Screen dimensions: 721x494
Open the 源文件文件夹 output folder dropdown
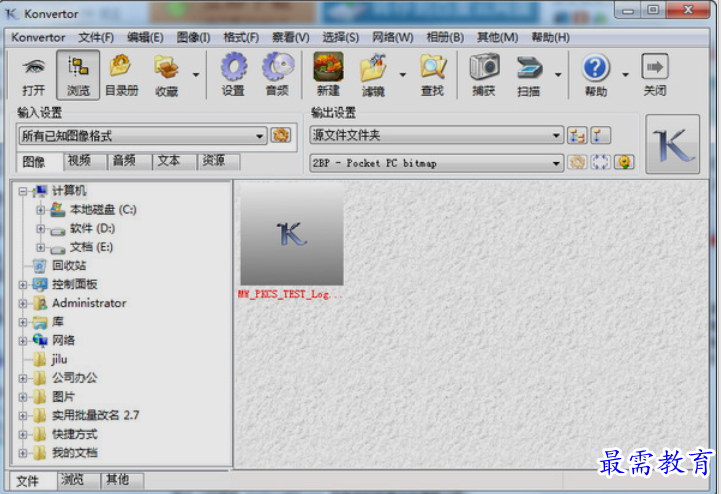[x=437, y=135]
